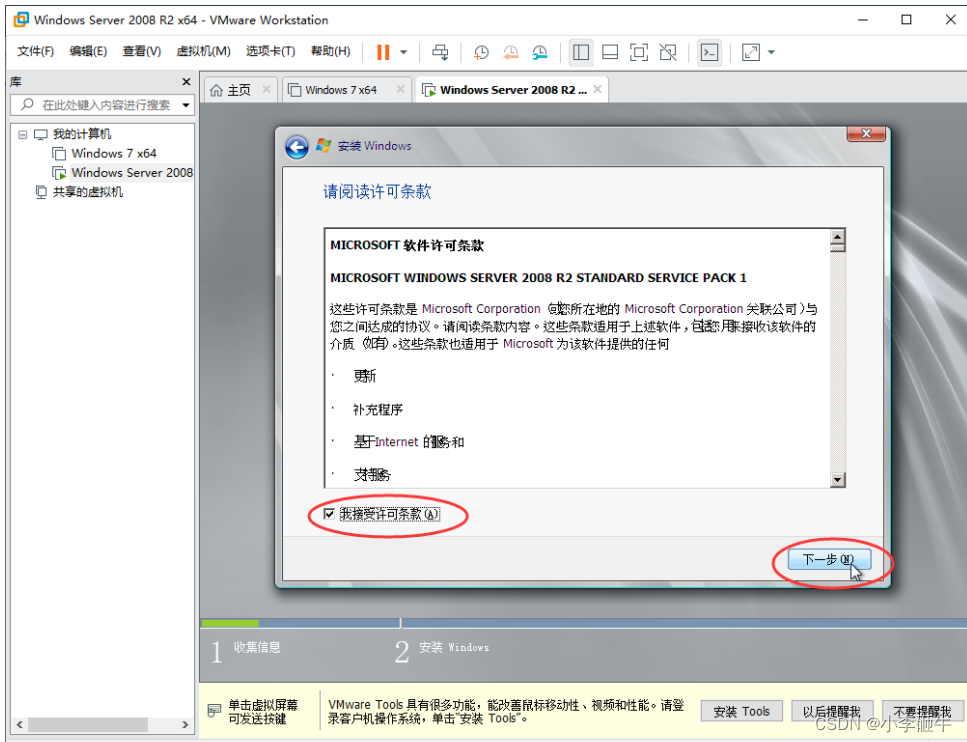967x742 pixels.
Task: Close the Windows 7 x64 tab
Action: tap(401, 89)
